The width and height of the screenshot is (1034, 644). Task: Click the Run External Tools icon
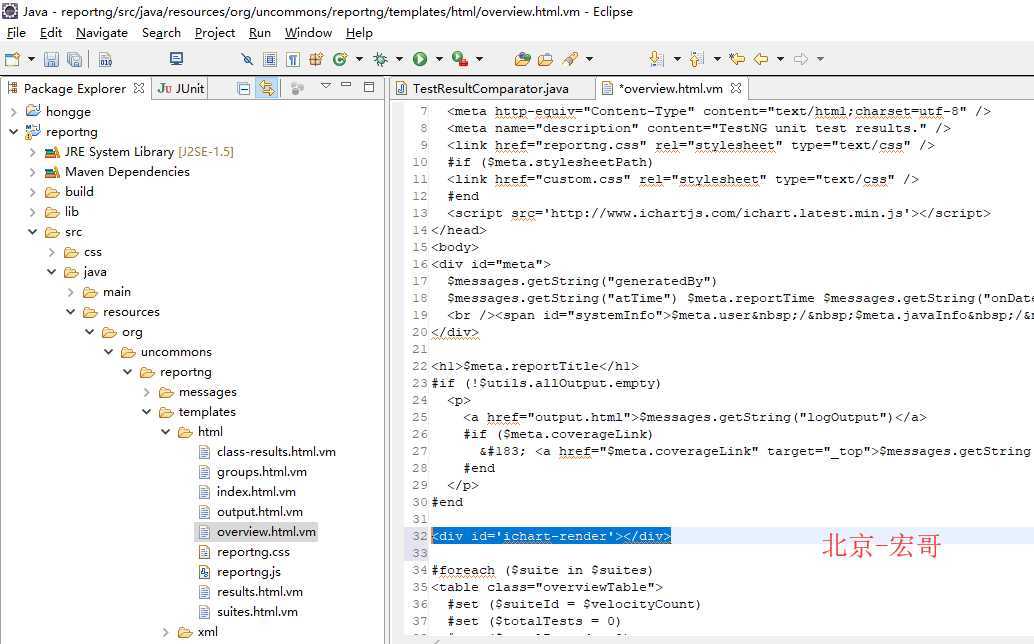click(460, 59)
